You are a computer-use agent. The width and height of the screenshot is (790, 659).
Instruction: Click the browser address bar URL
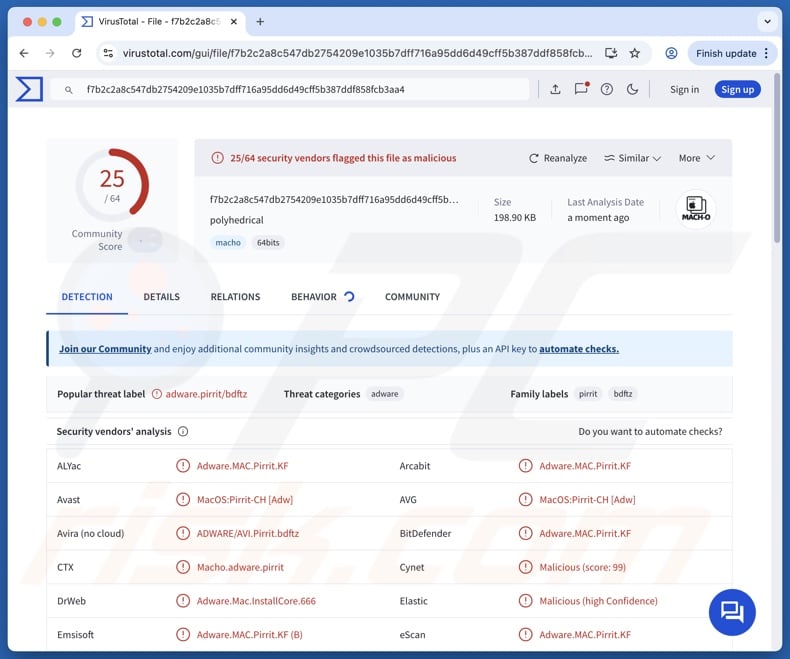pyautogui.click(x=357, y=53)
